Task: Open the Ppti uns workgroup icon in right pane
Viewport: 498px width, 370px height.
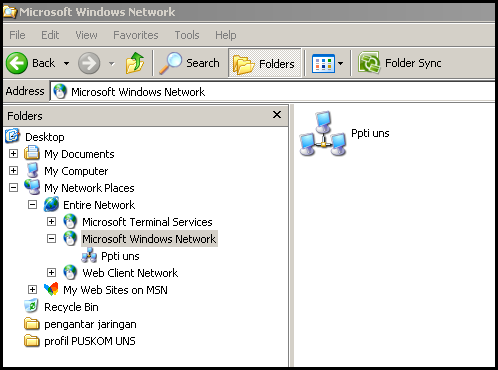Action: click(323, 134)
